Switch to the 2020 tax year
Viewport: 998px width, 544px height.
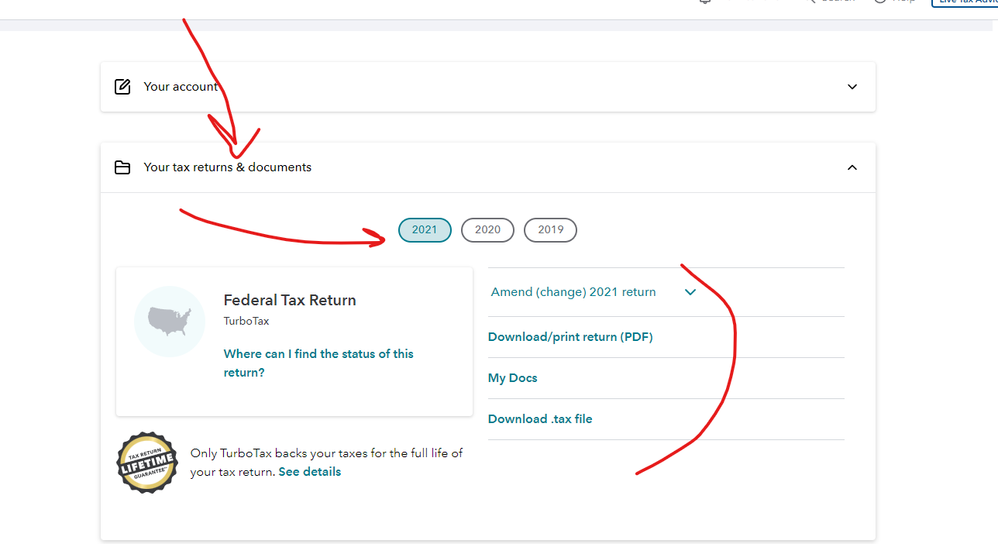tap(488, 230)
